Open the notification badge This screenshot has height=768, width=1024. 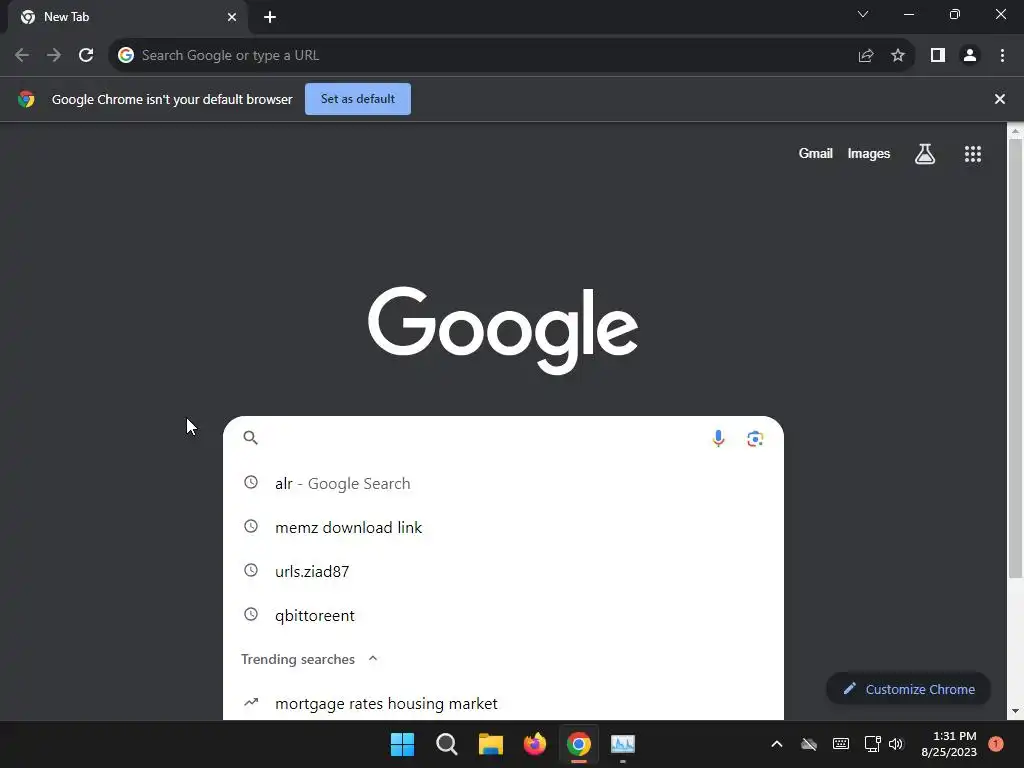pos(995,744)
